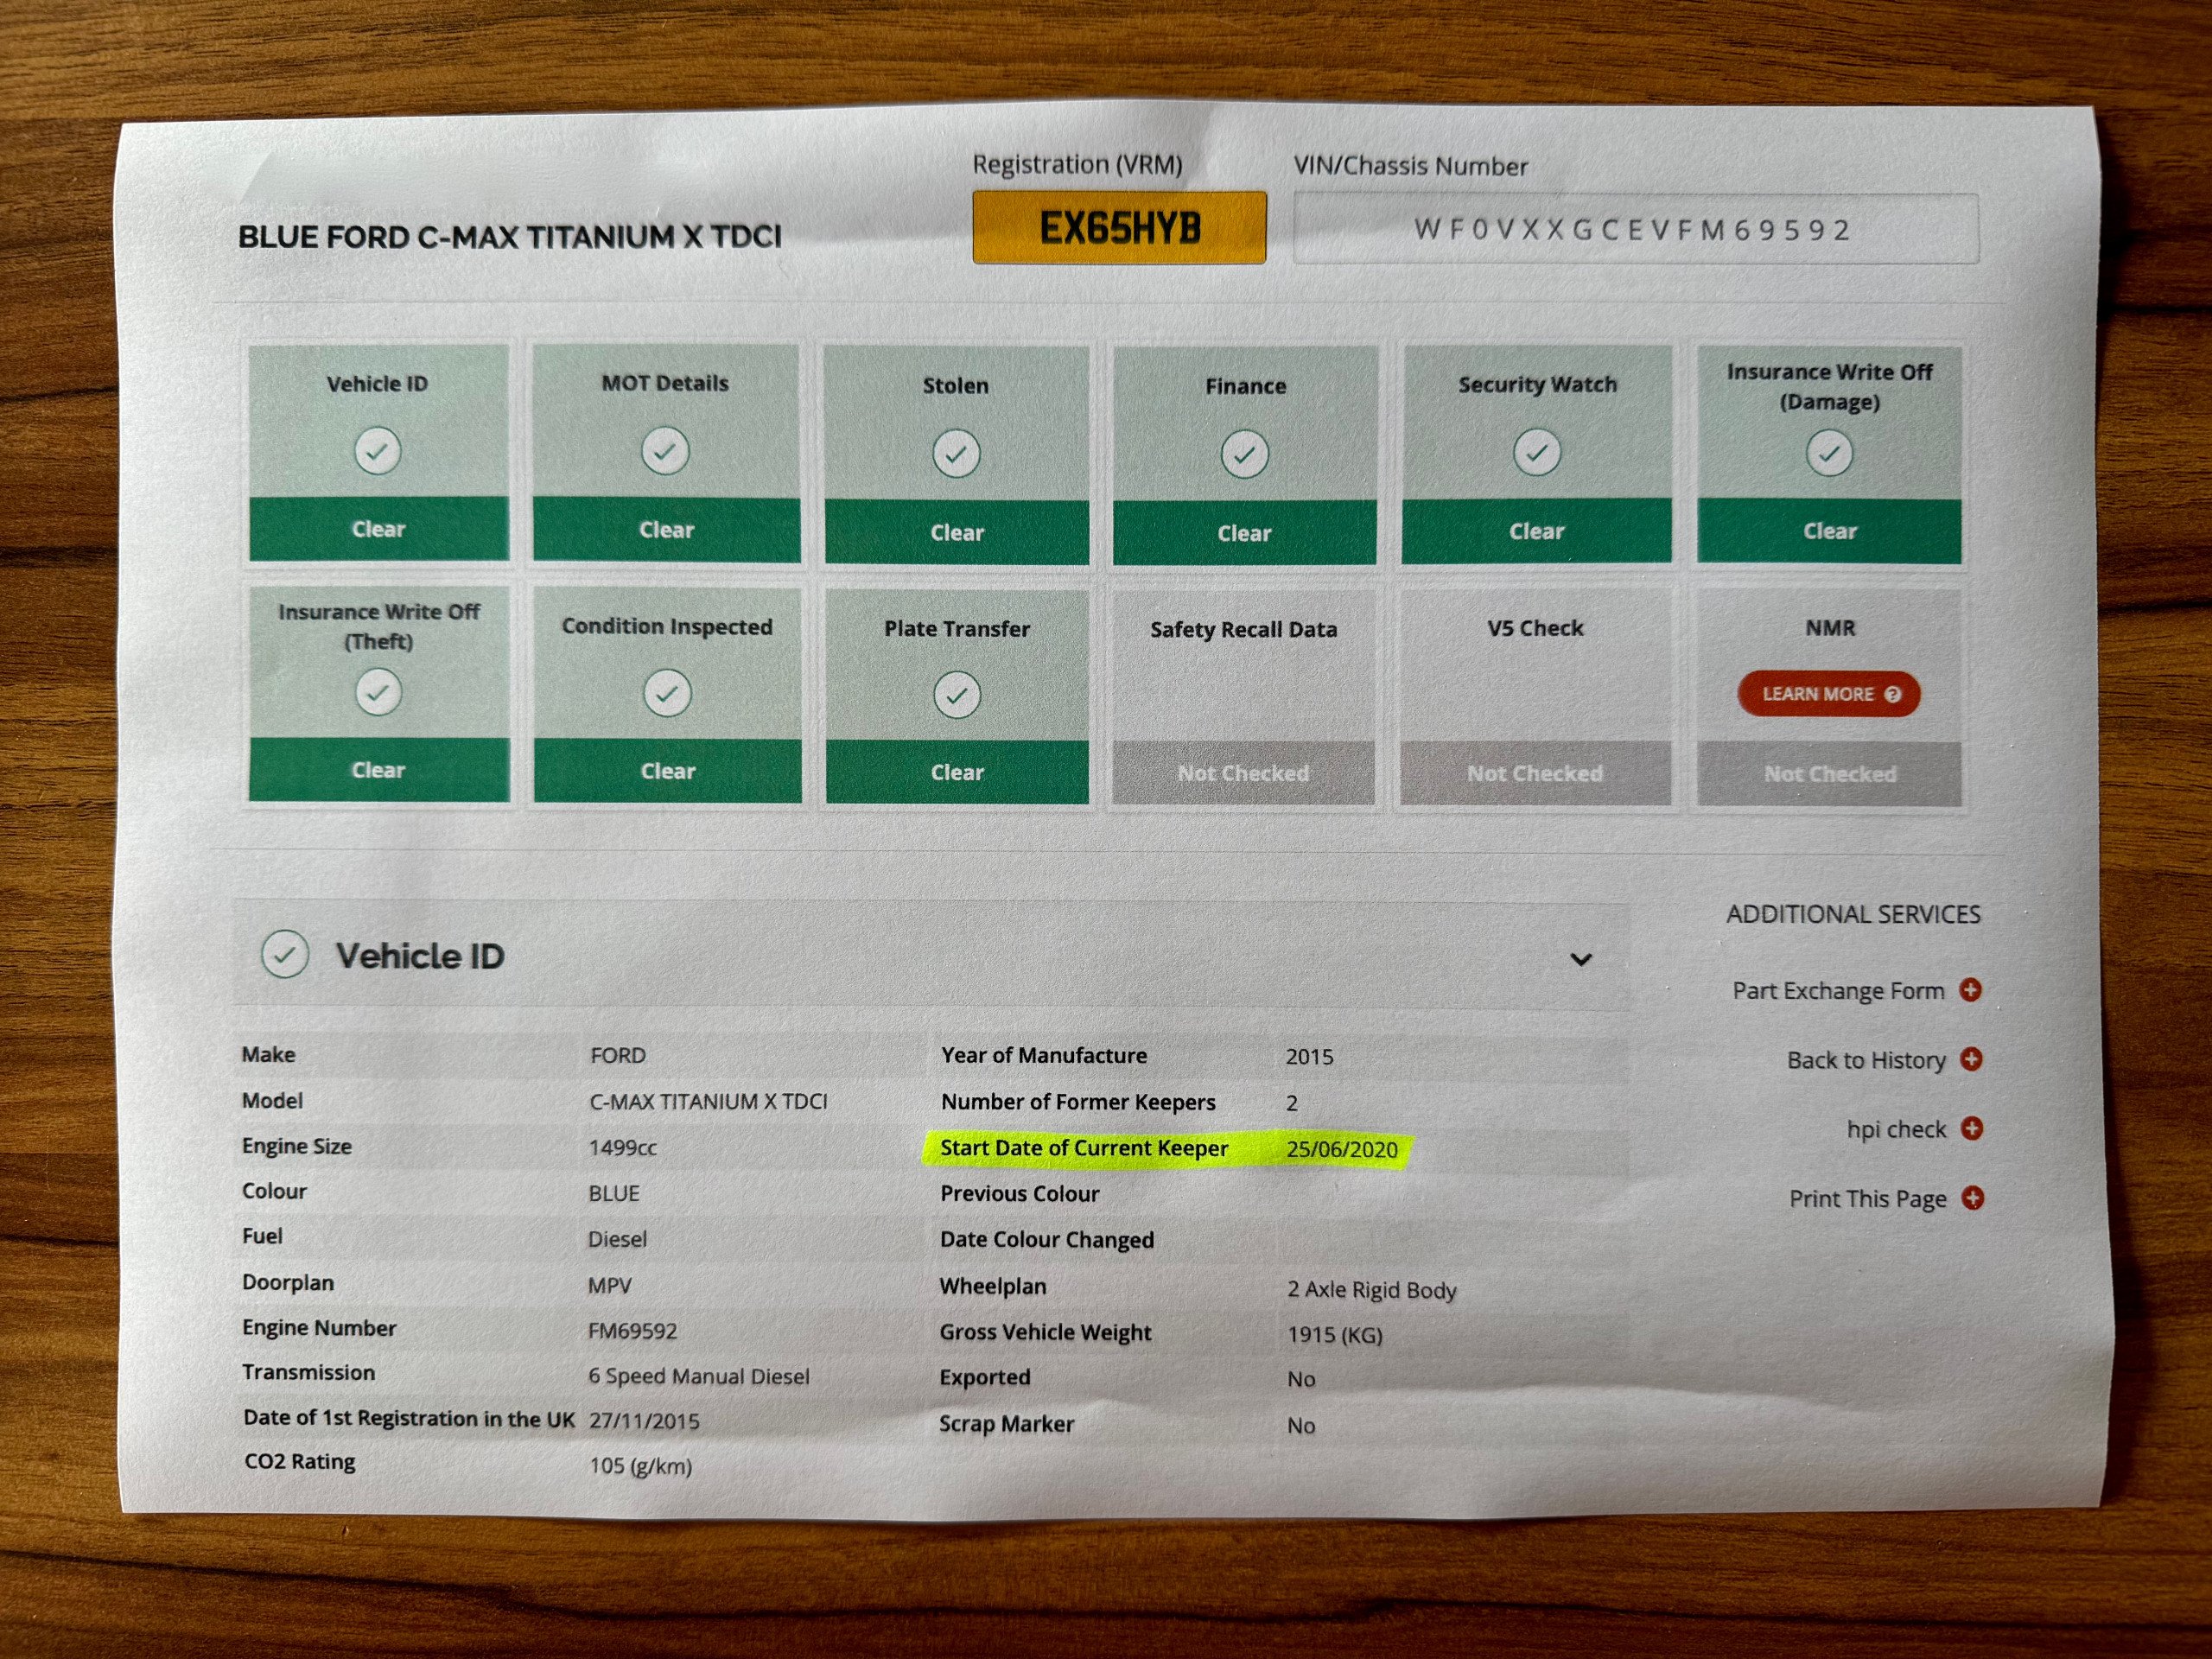Image resolution: width=2212 pixels, height=1659 pixels.
Task: Open the Part Exchange Form link
Action: point(1838,991)
